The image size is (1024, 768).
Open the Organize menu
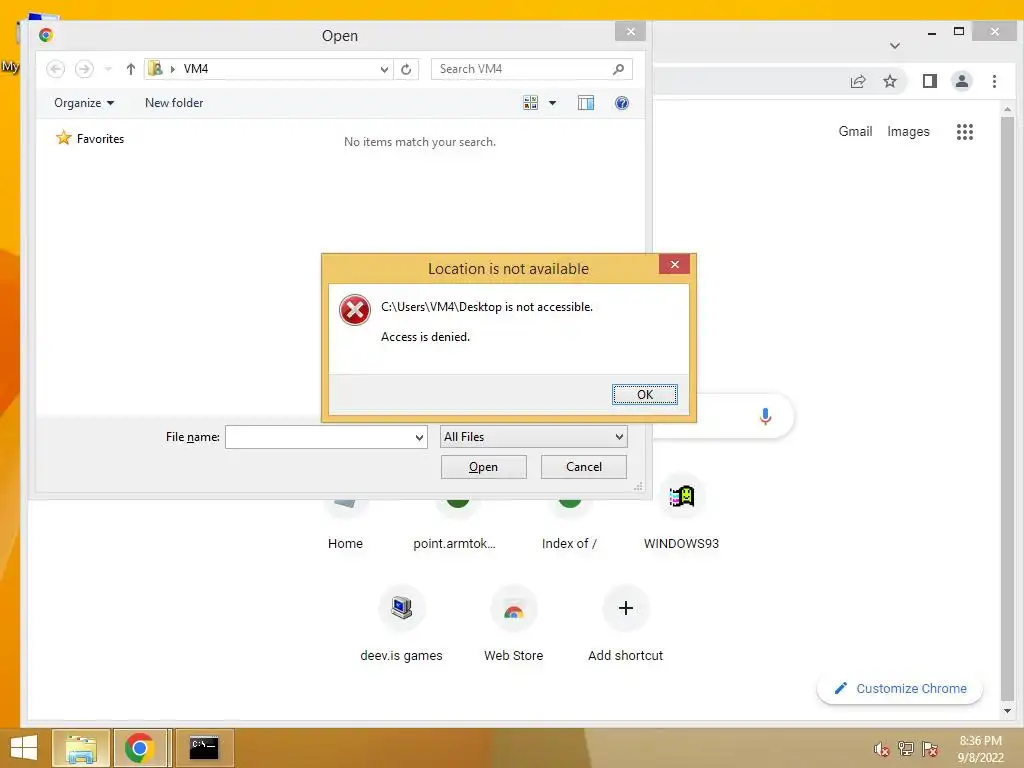(84, 103)
